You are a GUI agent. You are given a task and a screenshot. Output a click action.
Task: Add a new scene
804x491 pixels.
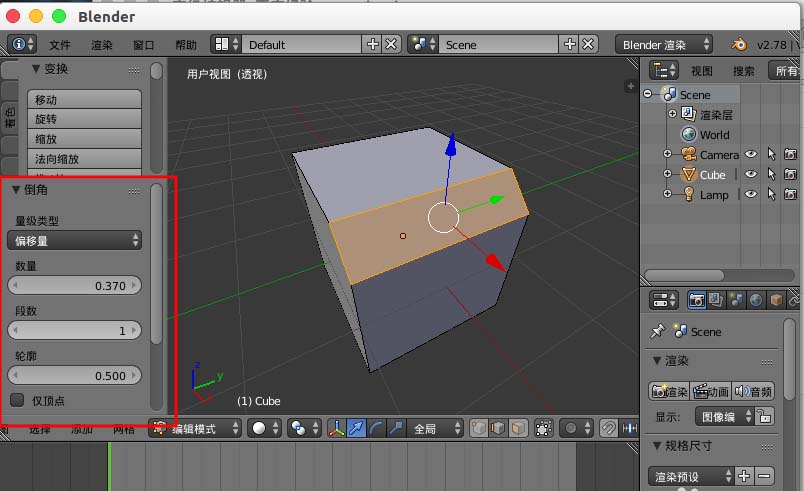(569, 45)
